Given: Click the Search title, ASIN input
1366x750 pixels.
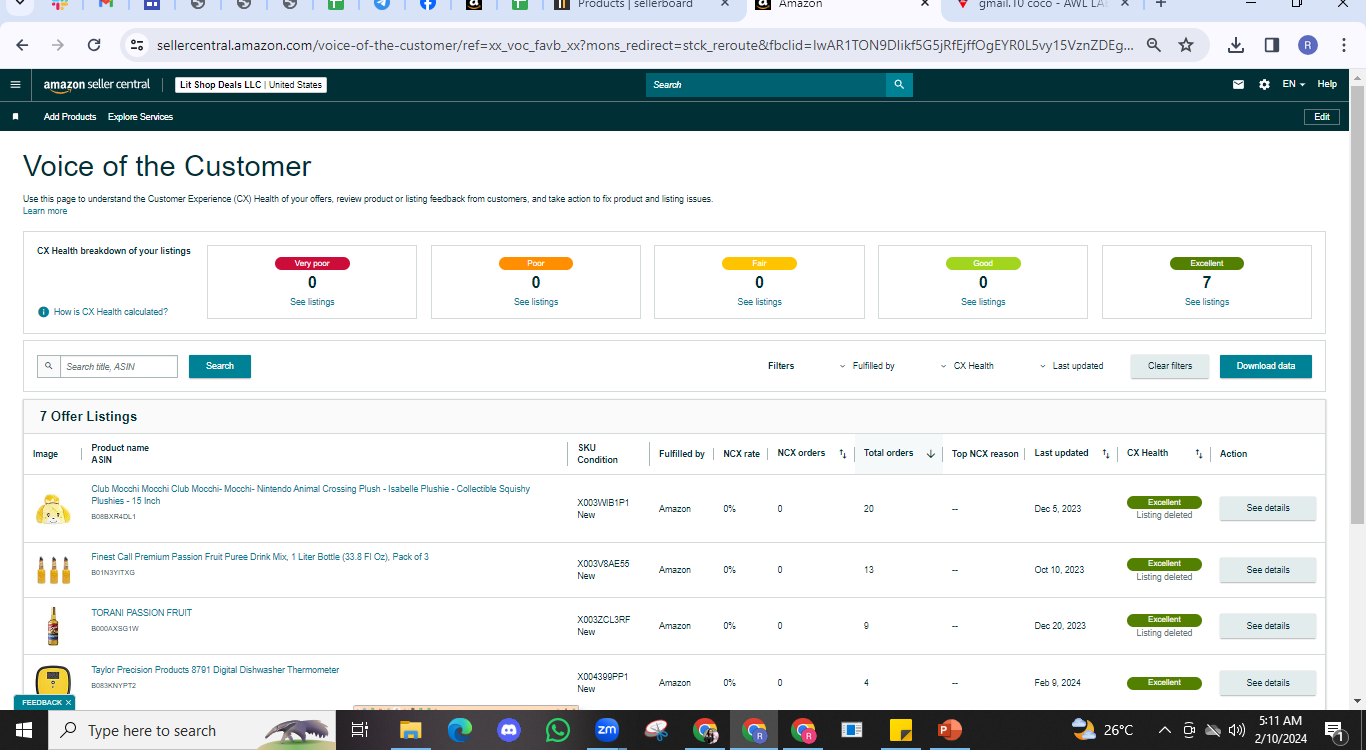Looking at the screenshot, I should (119, 367).
